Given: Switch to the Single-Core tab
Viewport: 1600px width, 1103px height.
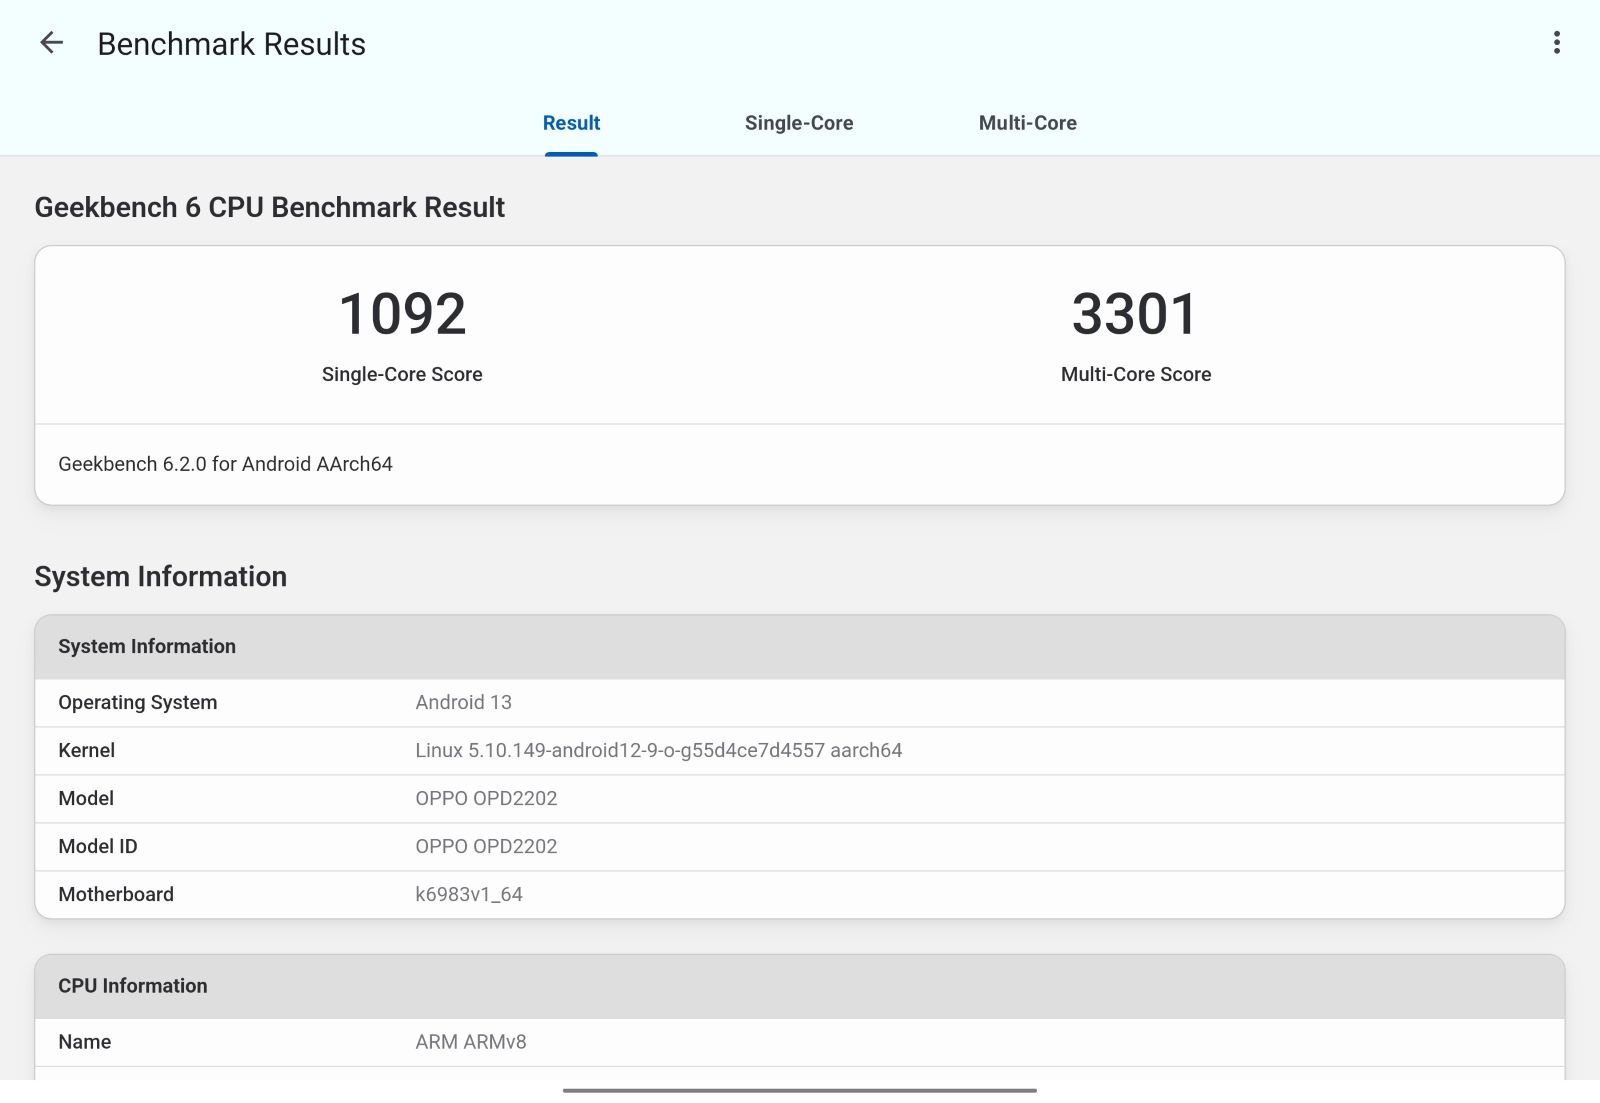Looking at the screenshot, I should coord(799,123).
